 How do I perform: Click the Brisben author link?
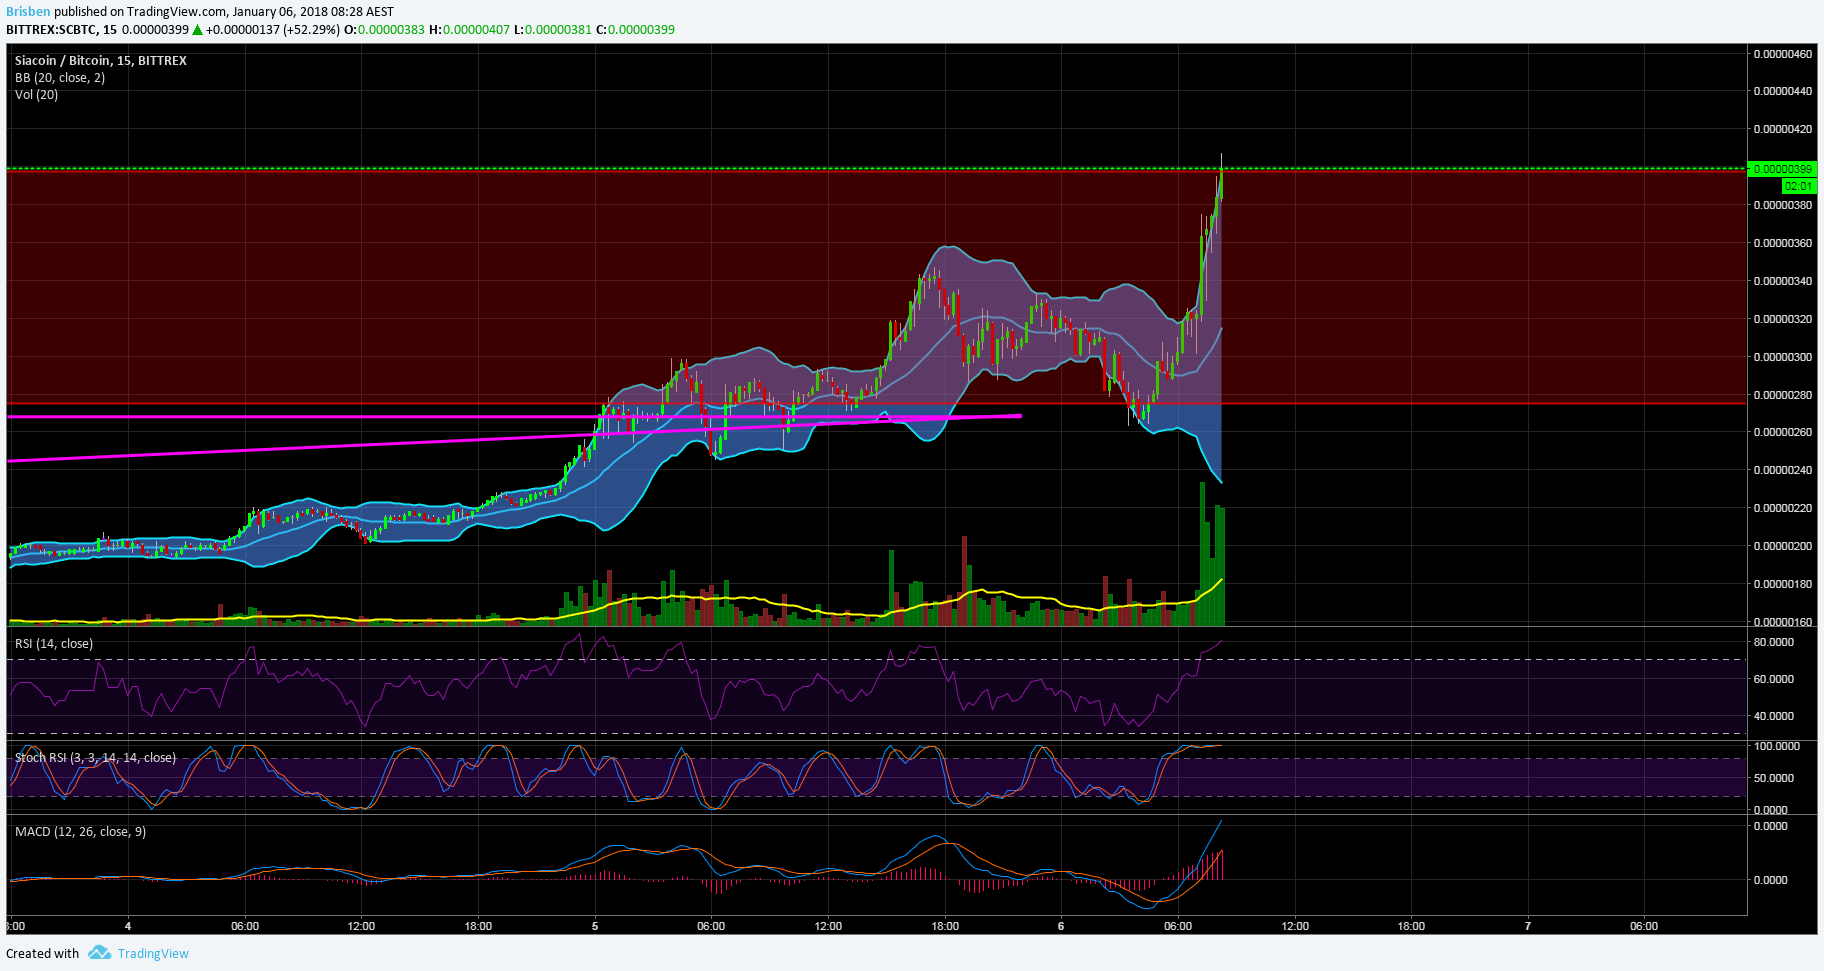[x=28, y=12]
